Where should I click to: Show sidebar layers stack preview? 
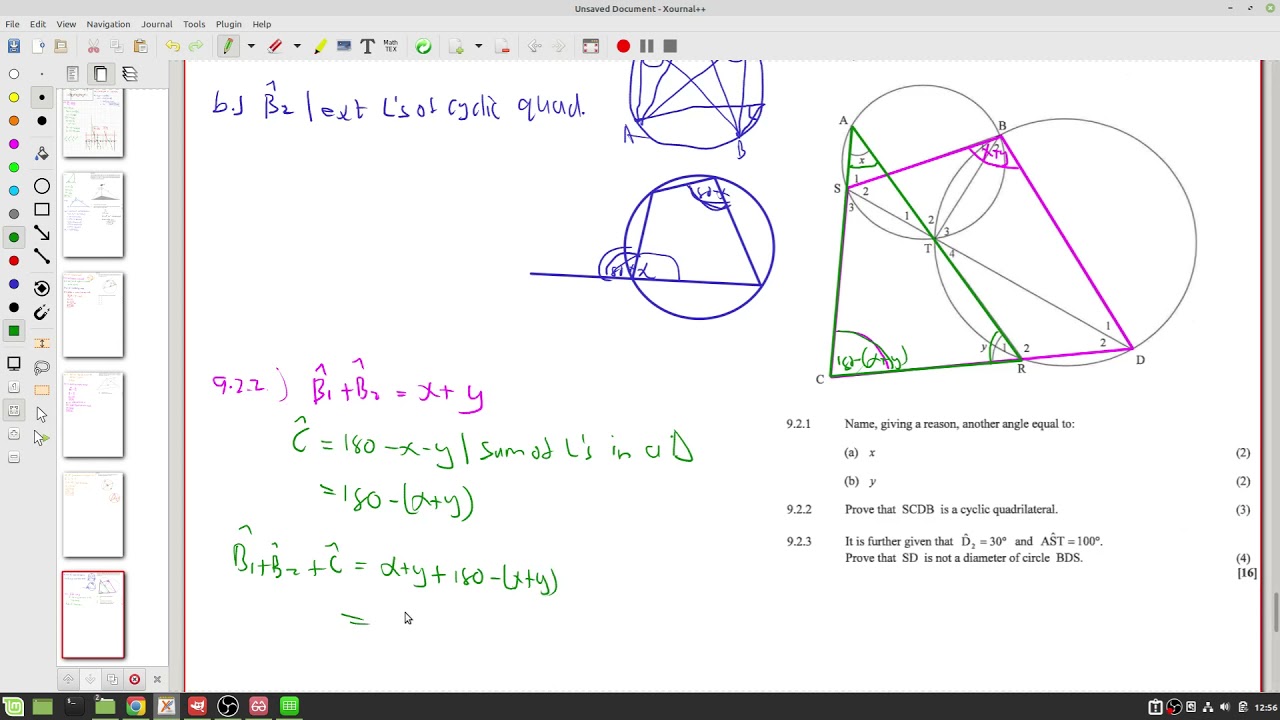pos(129,74)
